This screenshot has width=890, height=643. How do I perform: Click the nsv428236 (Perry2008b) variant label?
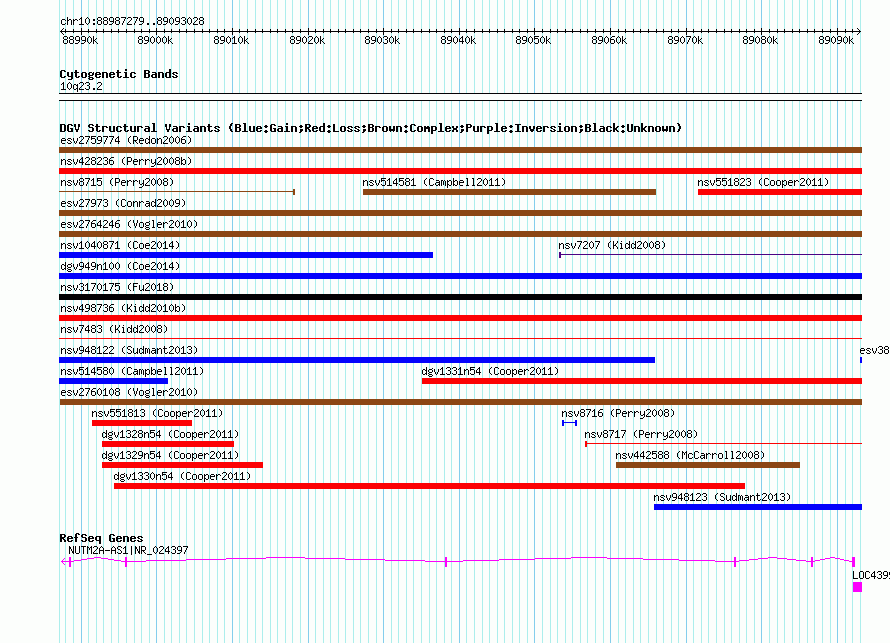tap(126, 161)
